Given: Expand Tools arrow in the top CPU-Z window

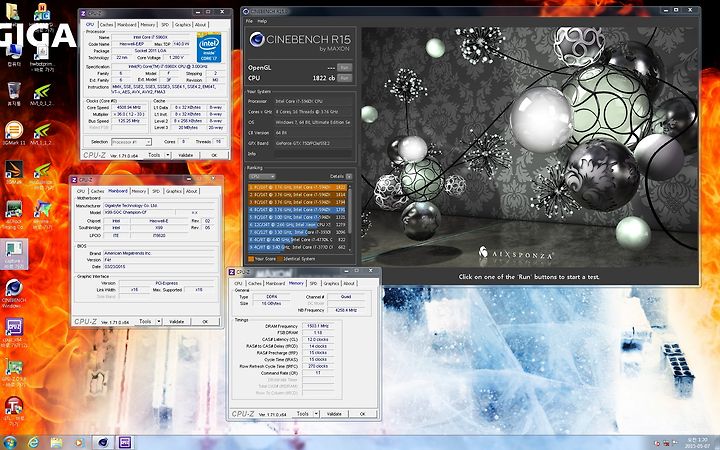Looking at the screenshot, I should [168, 155].
